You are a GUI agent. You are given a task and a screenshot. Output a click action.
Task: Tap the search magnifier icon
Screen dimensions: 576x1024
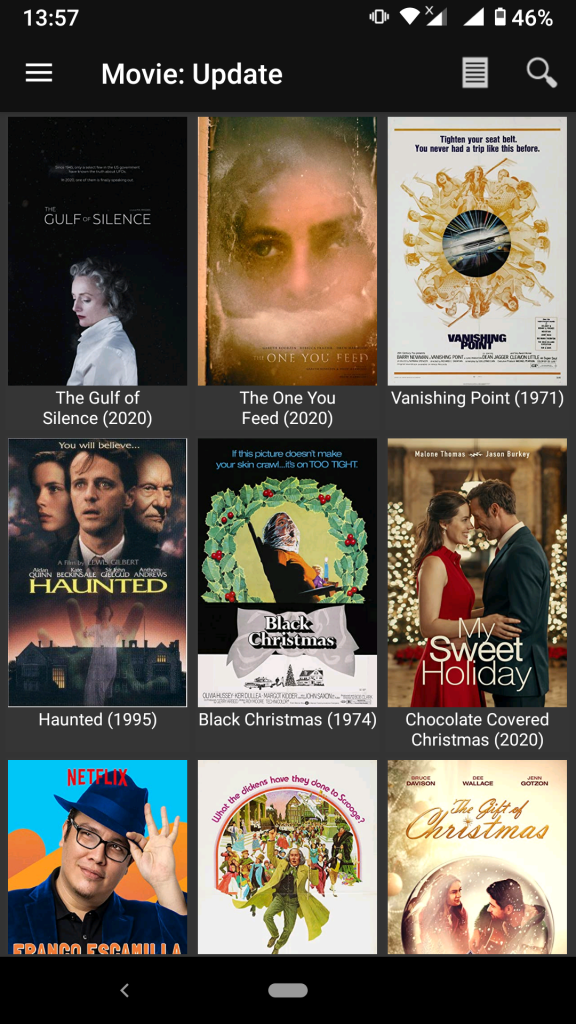(x=541, y=72)
